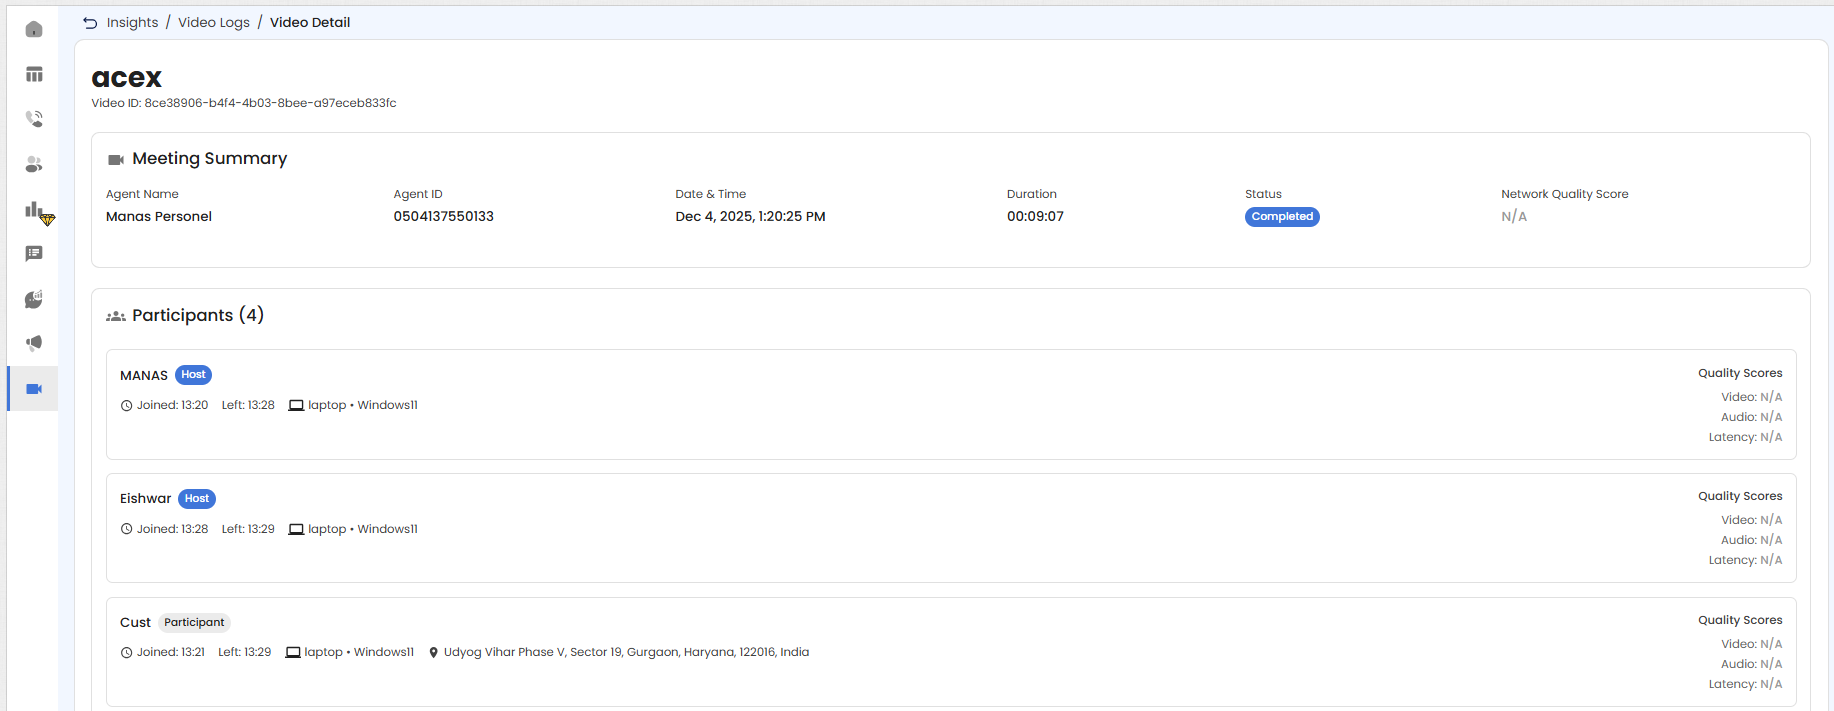Click Video Detail breadcrumb
This screenshot has width=1834, height=711.
pos(310,22)
